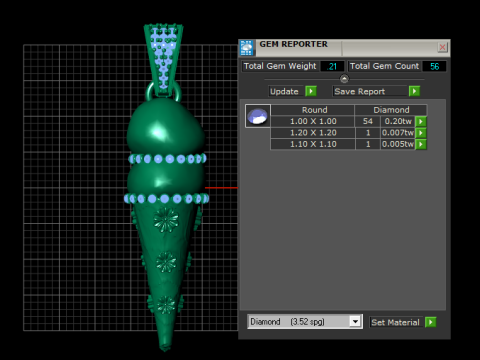Click the 0.007tw weight cell
This screenshot has width=480, height=360.
click(x=398, y=133)
